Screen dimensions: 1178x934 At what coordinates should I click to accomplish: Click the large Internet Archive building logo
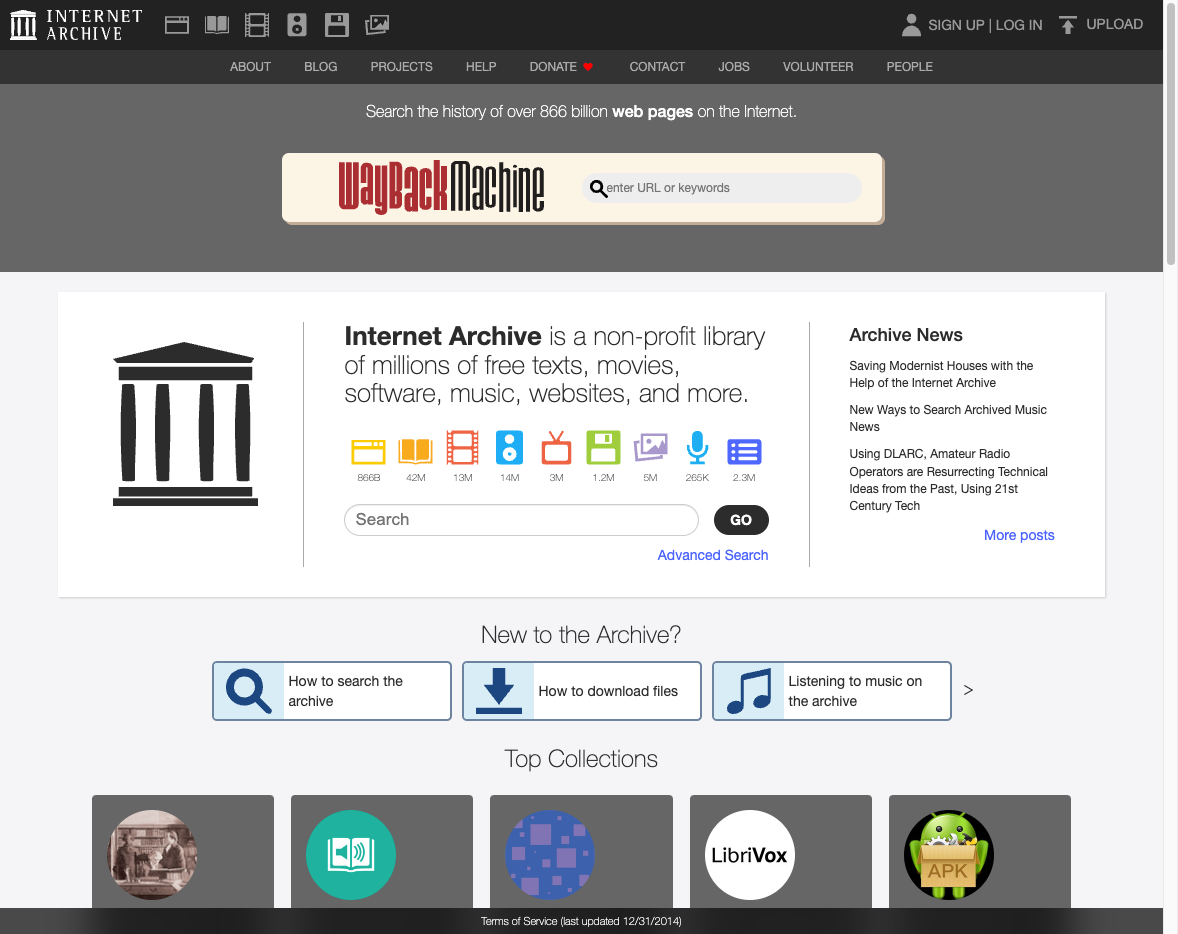pos(185,424)
